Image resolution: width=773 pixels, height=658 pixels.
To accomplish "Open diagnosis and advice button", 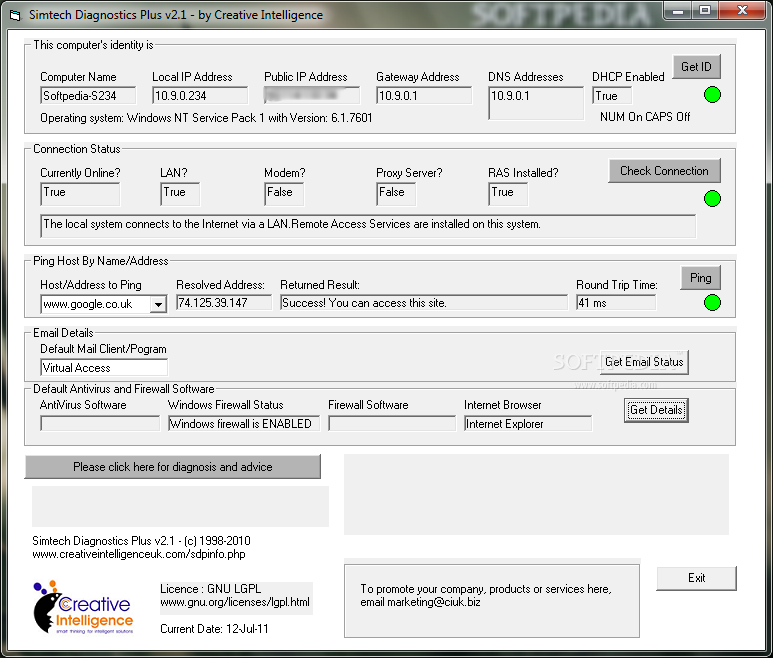I will 172,467.
